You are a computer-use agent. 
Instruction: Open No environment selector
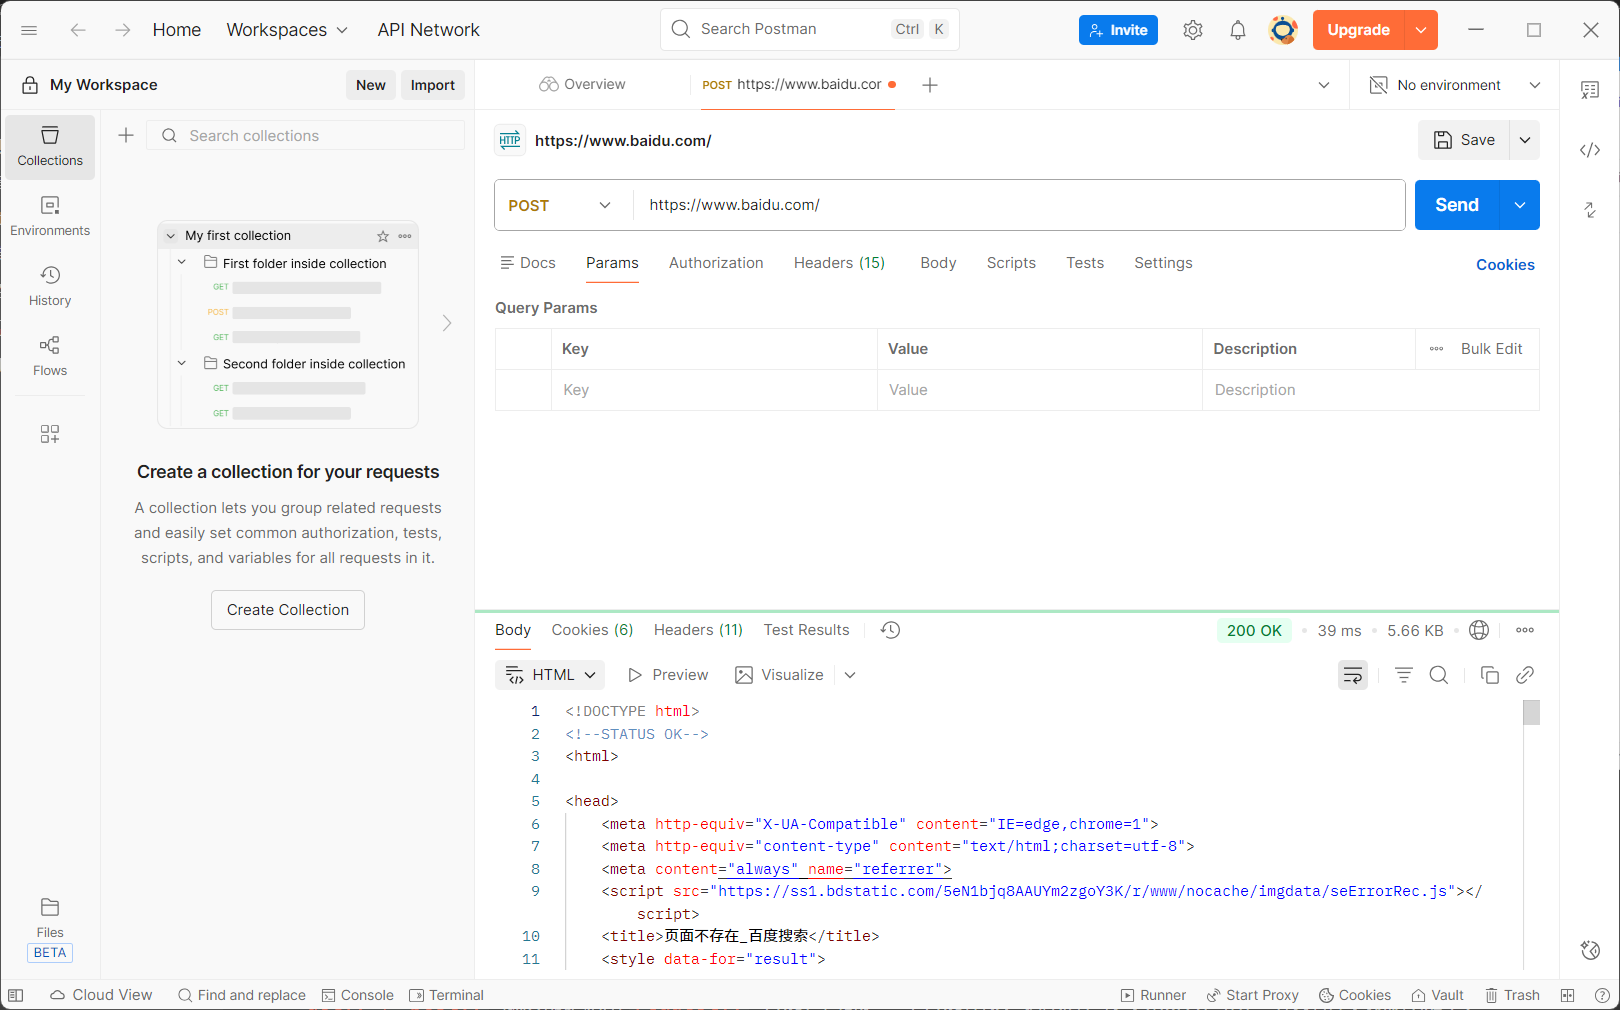click(1455, 85)
